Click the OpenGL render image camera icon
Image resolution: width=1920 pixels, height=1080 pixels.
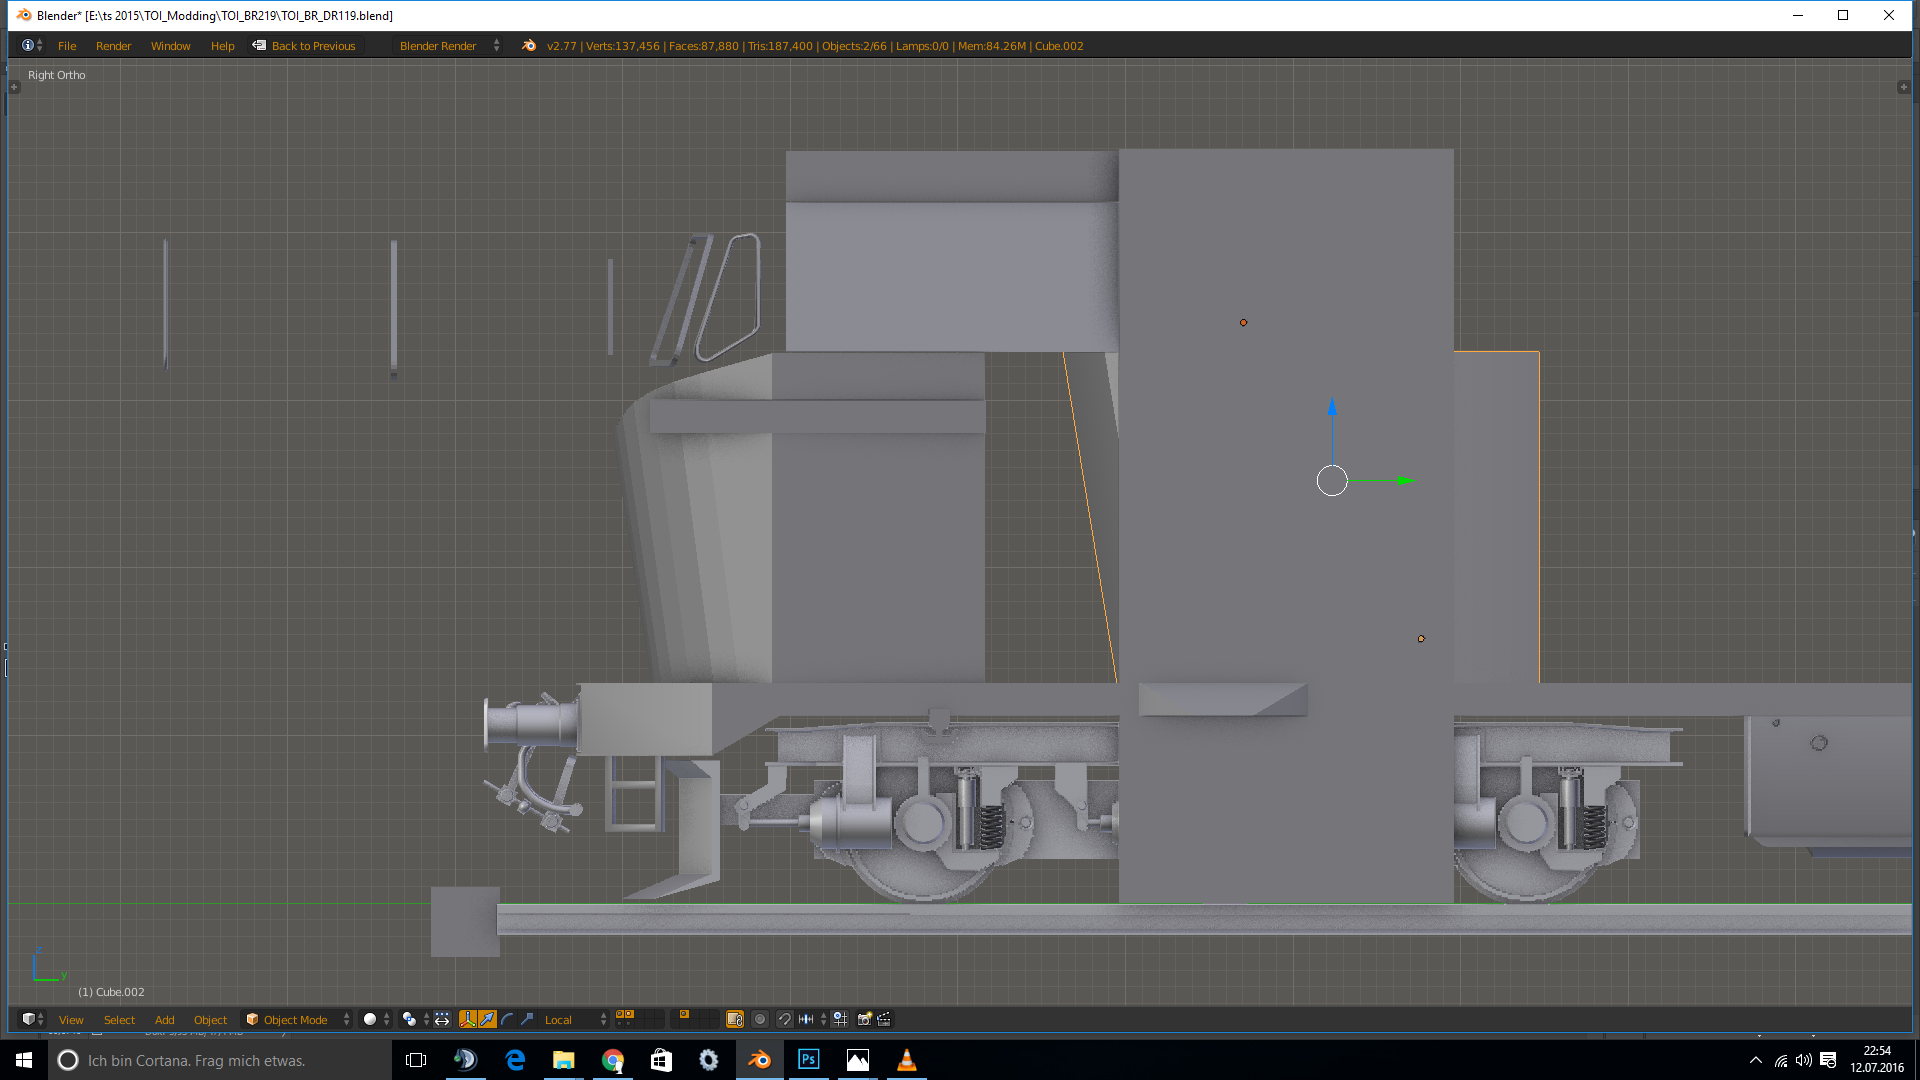(864, 1019)
